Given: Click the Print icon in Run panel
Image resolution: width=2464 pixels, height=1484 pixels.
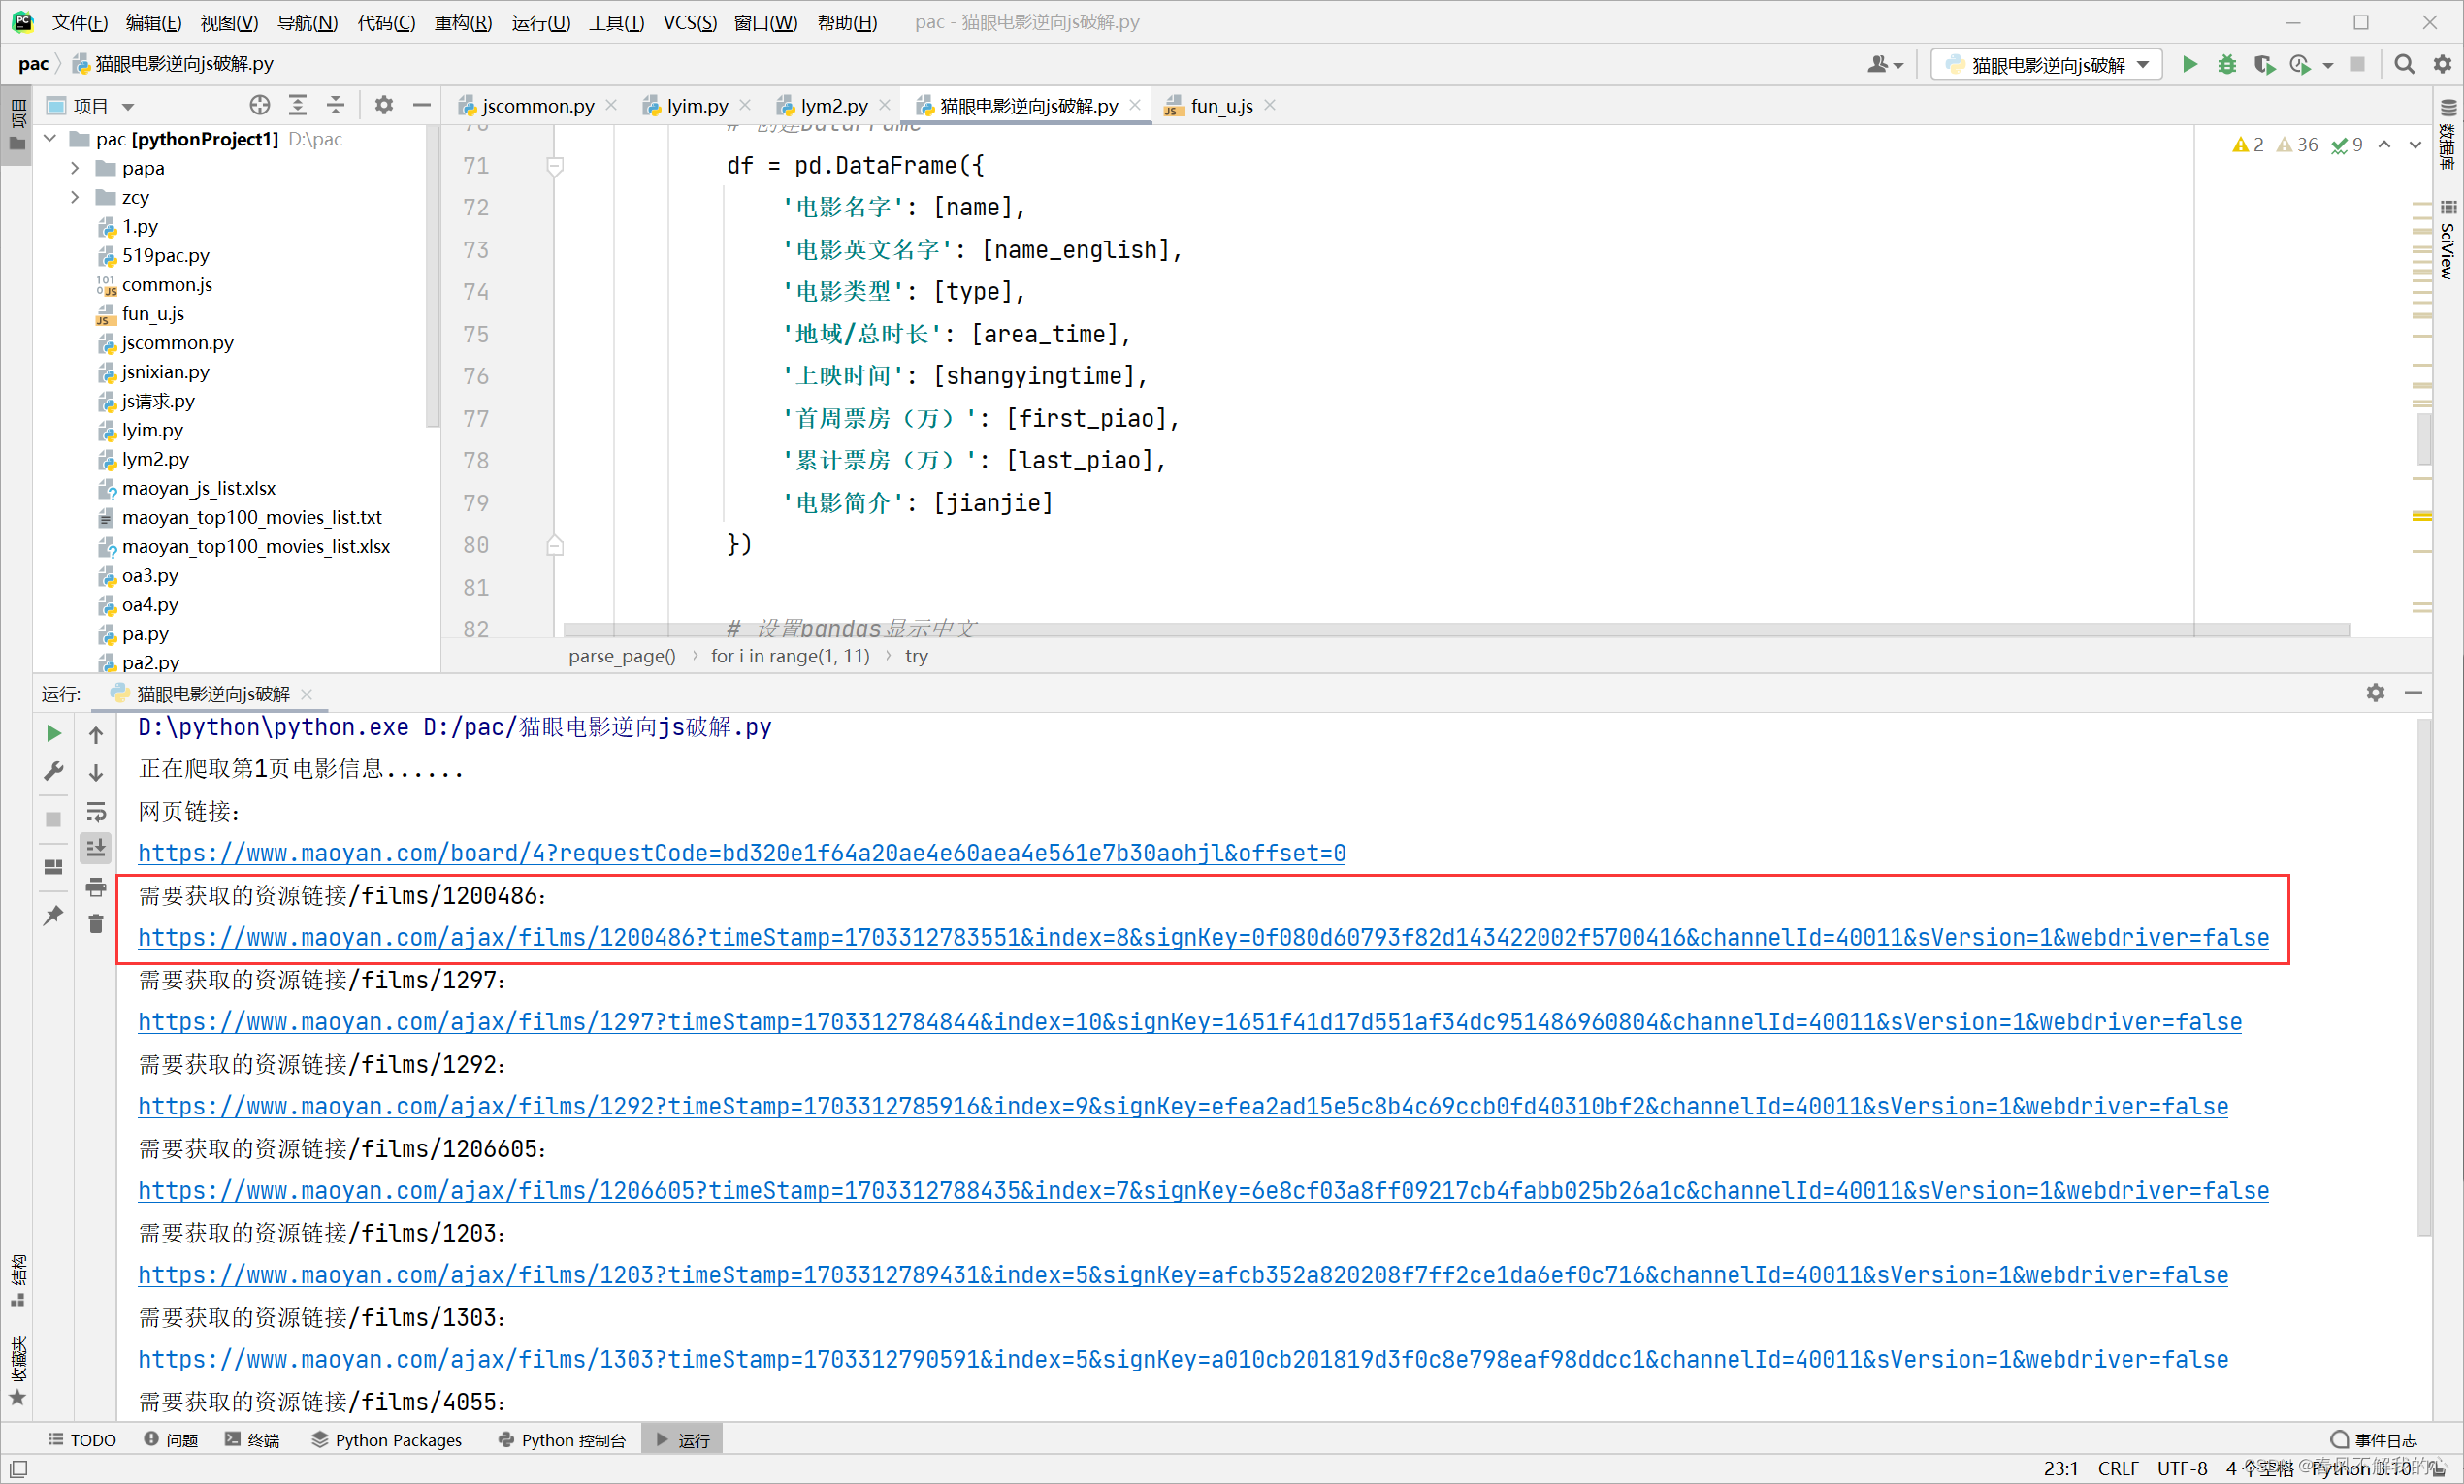Looking at the screenshot, I should coord(96,886).
